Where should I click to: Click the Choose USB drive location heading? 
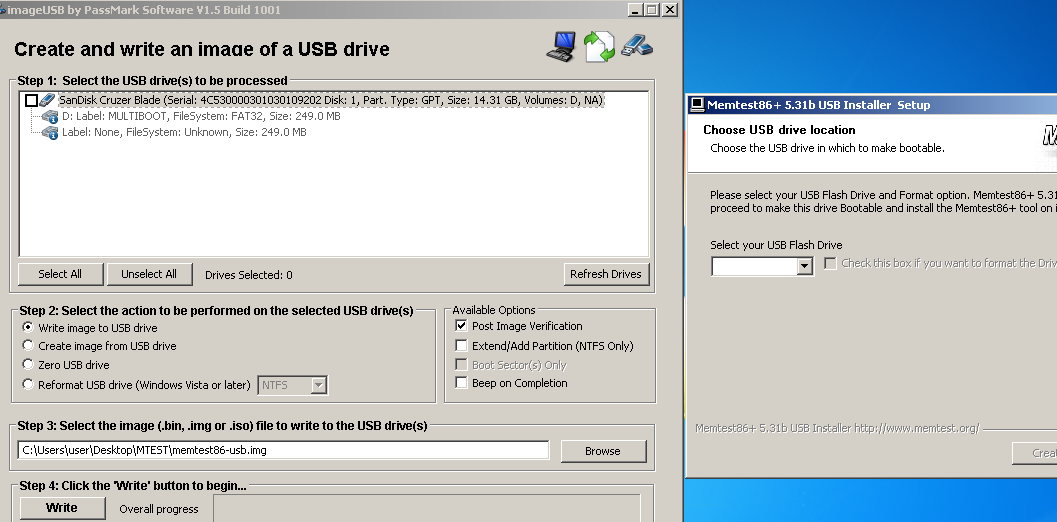779,130
